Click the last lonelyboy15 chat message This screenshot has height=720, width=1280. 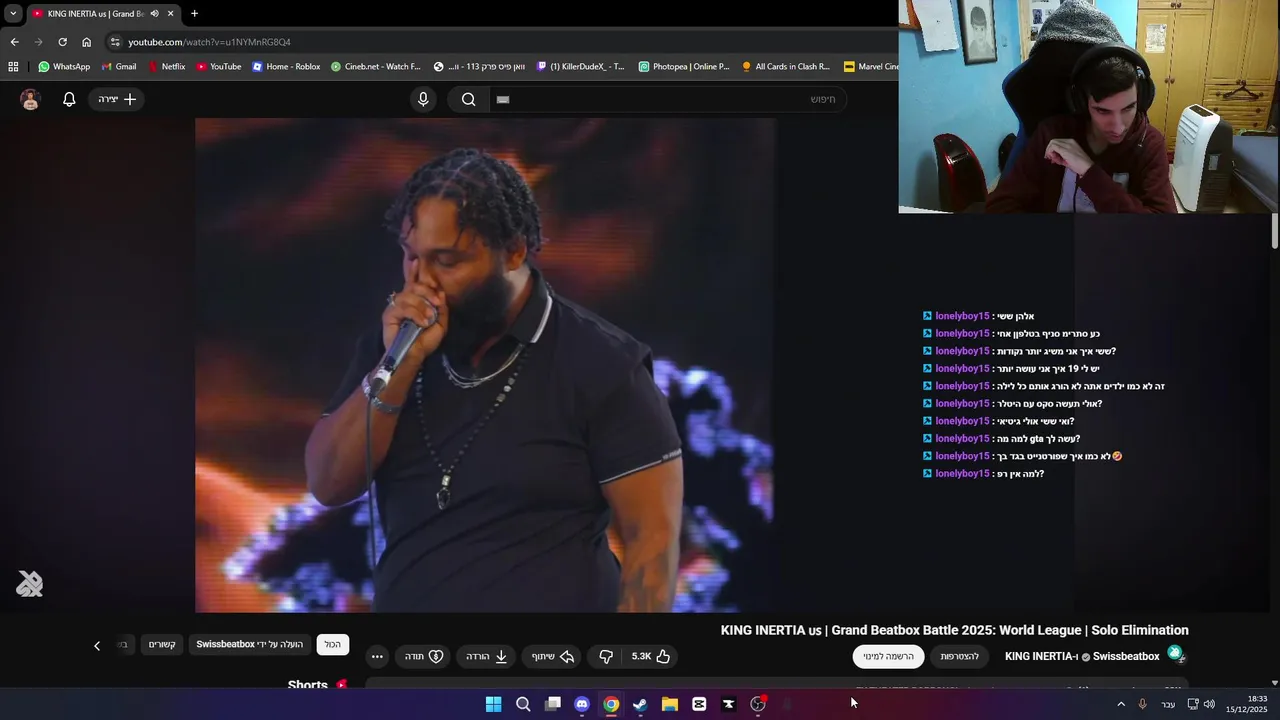coord(984,473)
